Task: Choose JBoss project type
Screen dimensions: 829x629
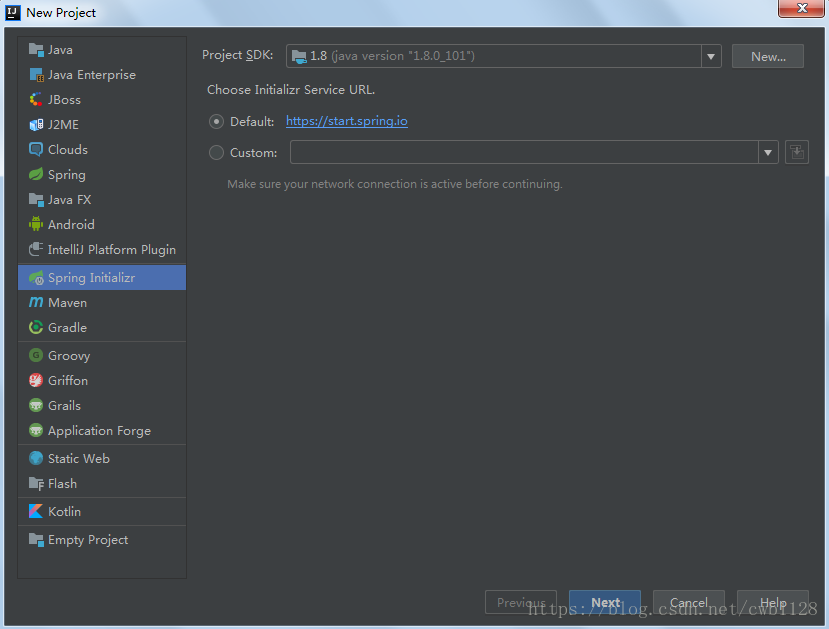Action: click(x=102, y=99)
